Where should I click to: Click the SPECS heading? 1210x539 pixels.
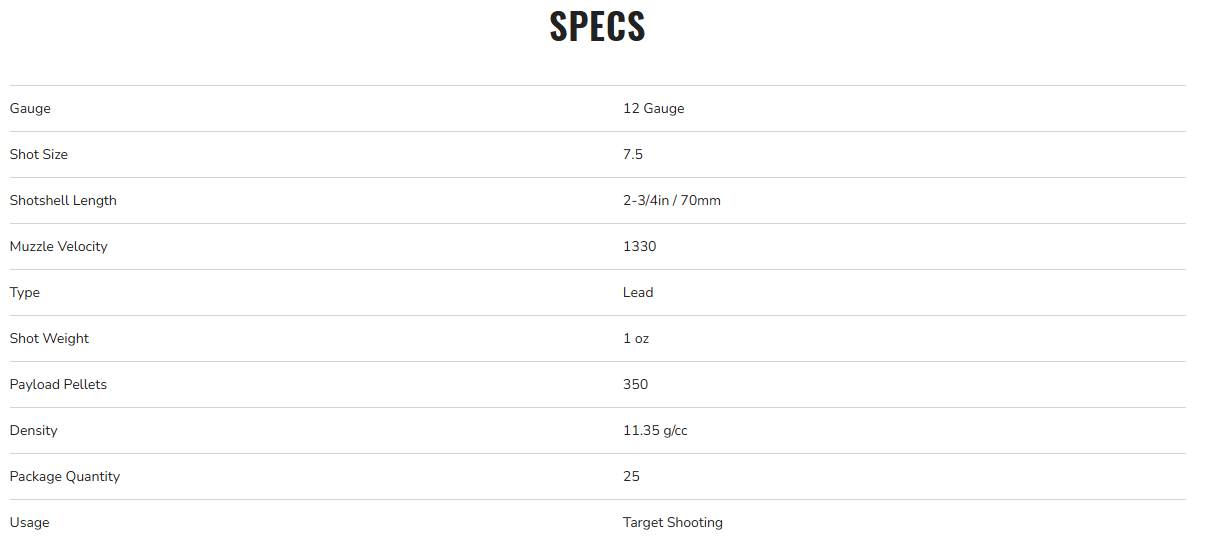(597, 27)
